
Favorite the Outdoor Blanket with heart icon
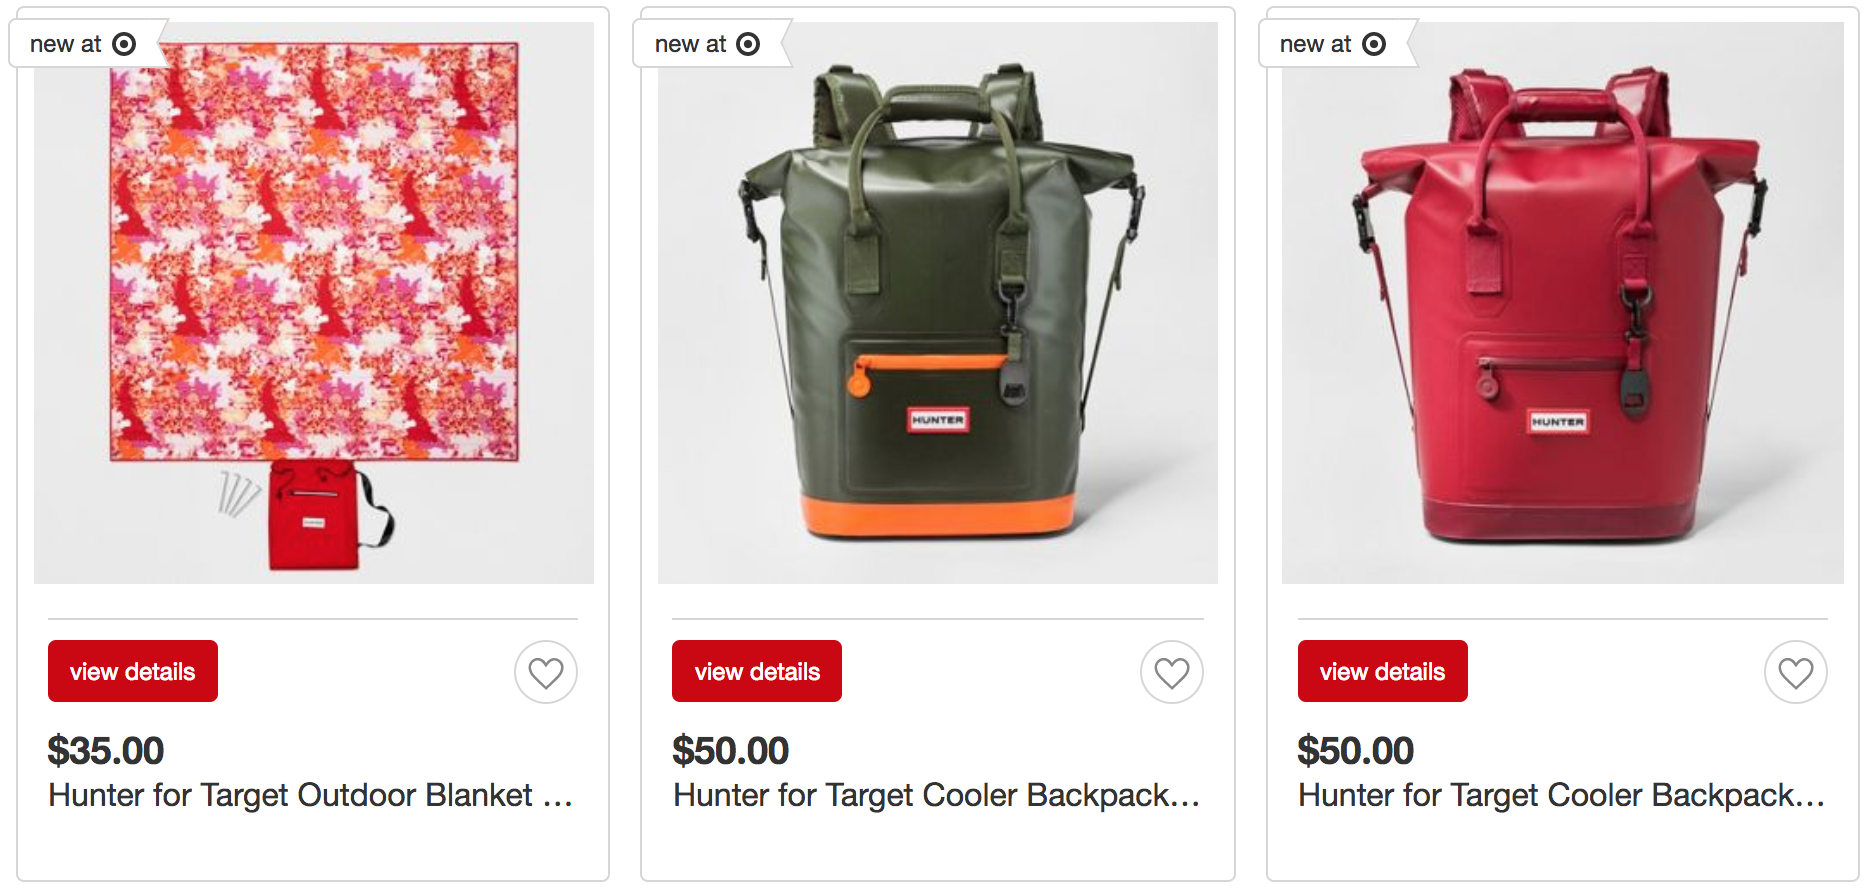pos(546,672)
